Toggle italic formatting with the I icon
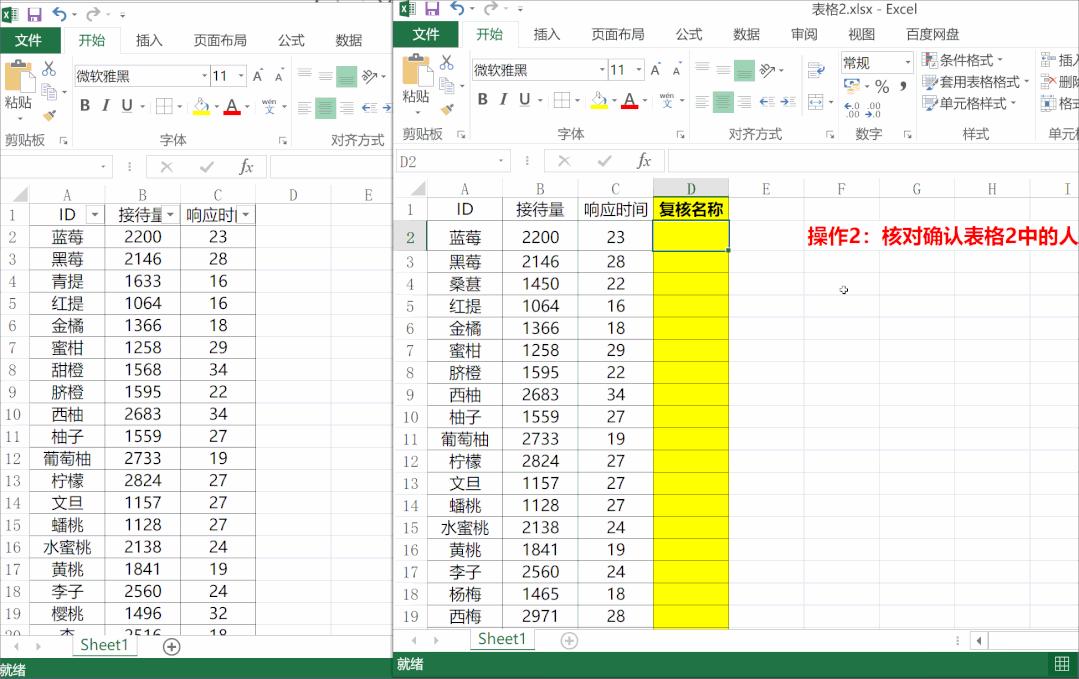Image resolution: width=1079 pixels, height=679 pixels. pyautogui.click(x=503, y=99)
